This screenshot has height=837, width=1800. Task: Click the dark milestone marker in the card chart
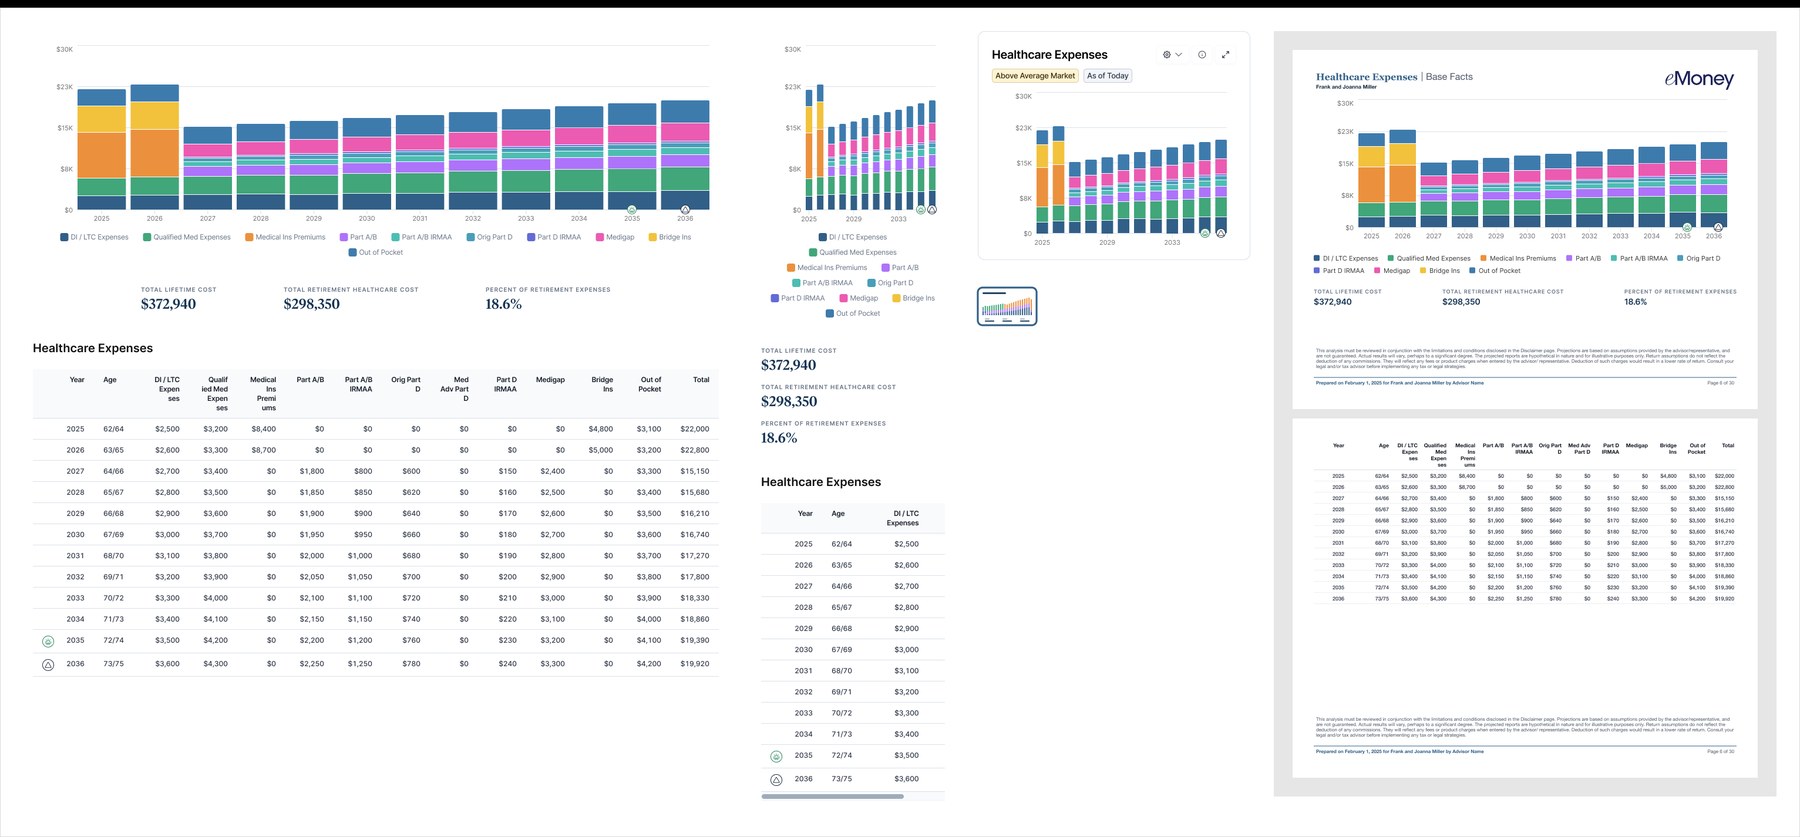tap(1221, 233)
